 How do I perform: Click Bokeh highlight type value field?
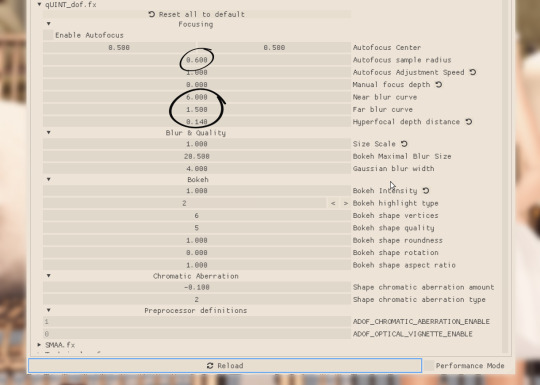184,203
